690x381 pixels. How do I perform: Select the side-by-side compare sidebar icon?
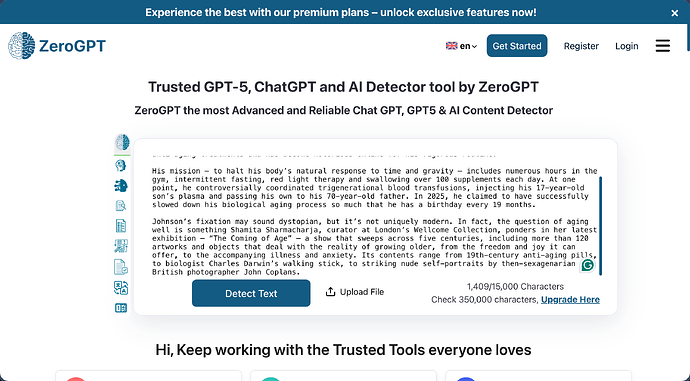point(121,308)
